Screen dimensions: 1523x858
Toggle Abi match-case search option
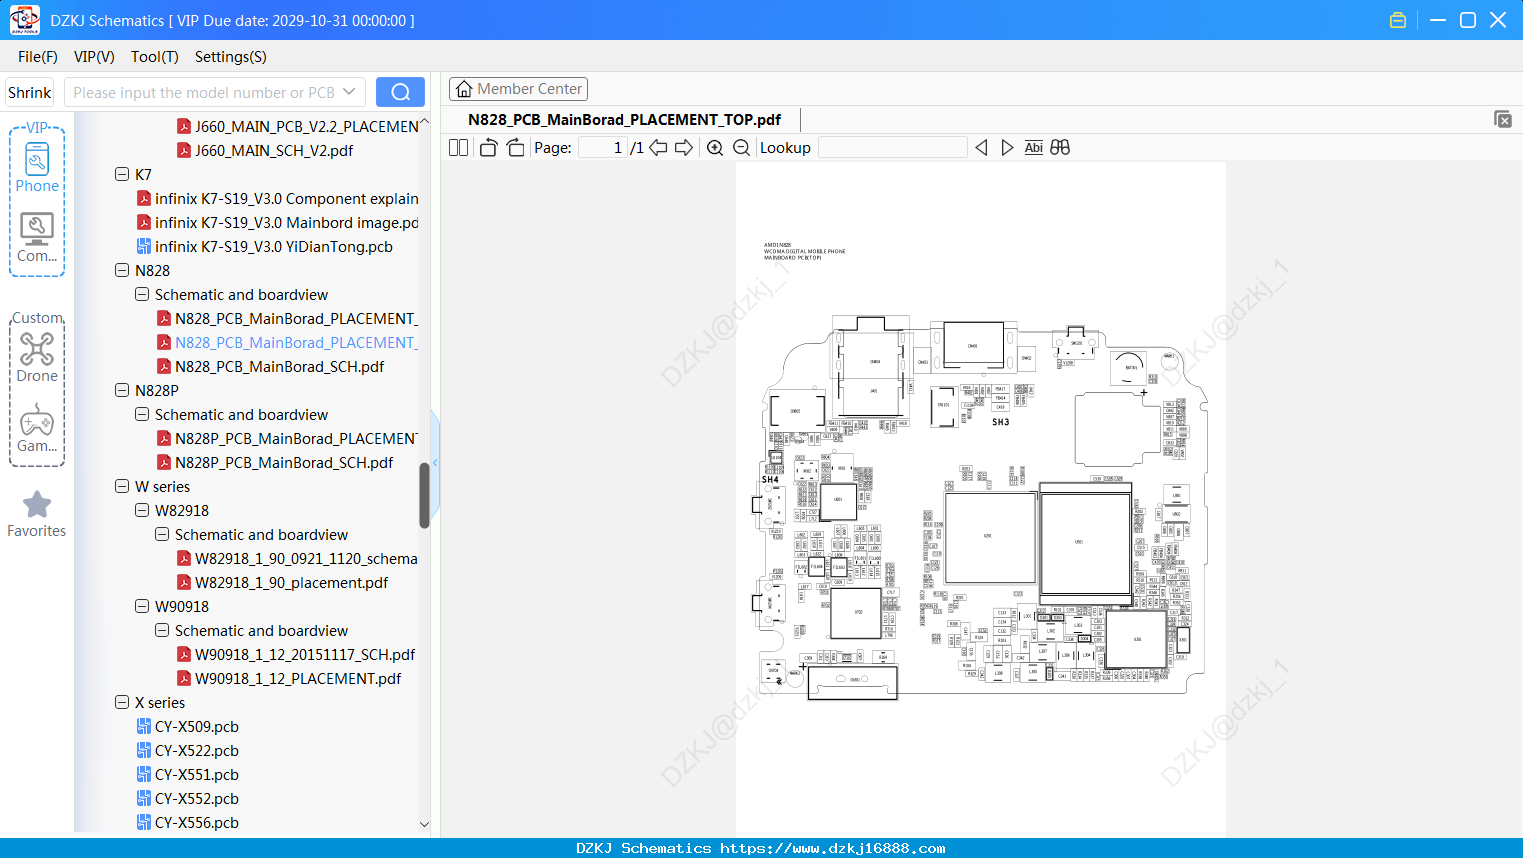pos(1033,148)
